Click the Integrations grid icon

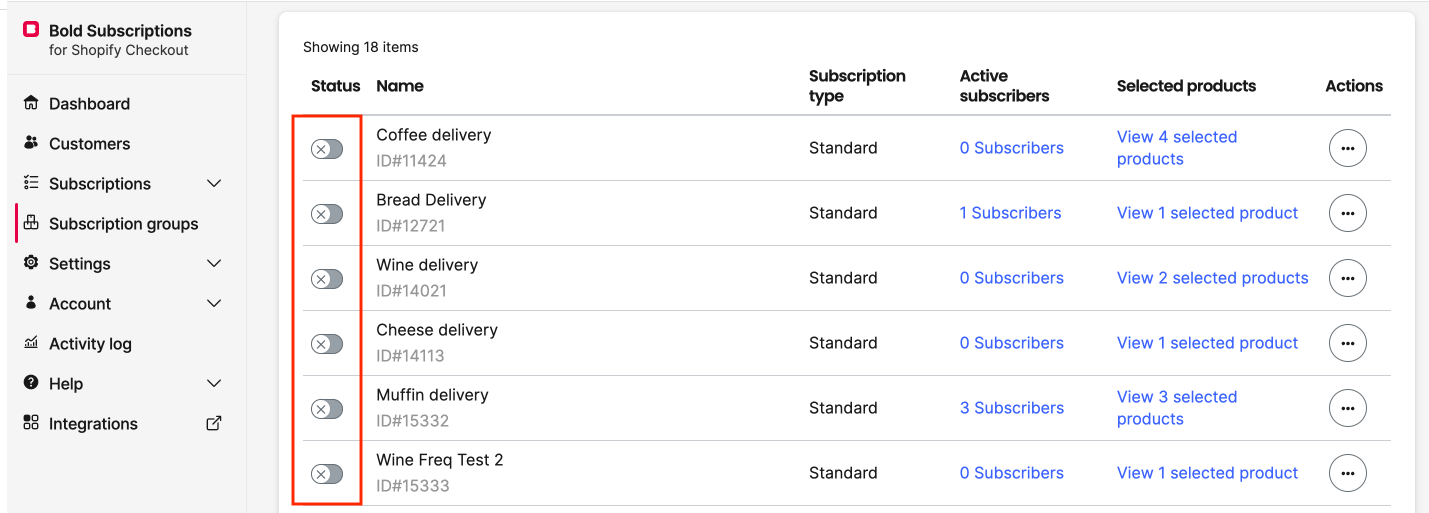pyautogui.click(x=31, y=423)
